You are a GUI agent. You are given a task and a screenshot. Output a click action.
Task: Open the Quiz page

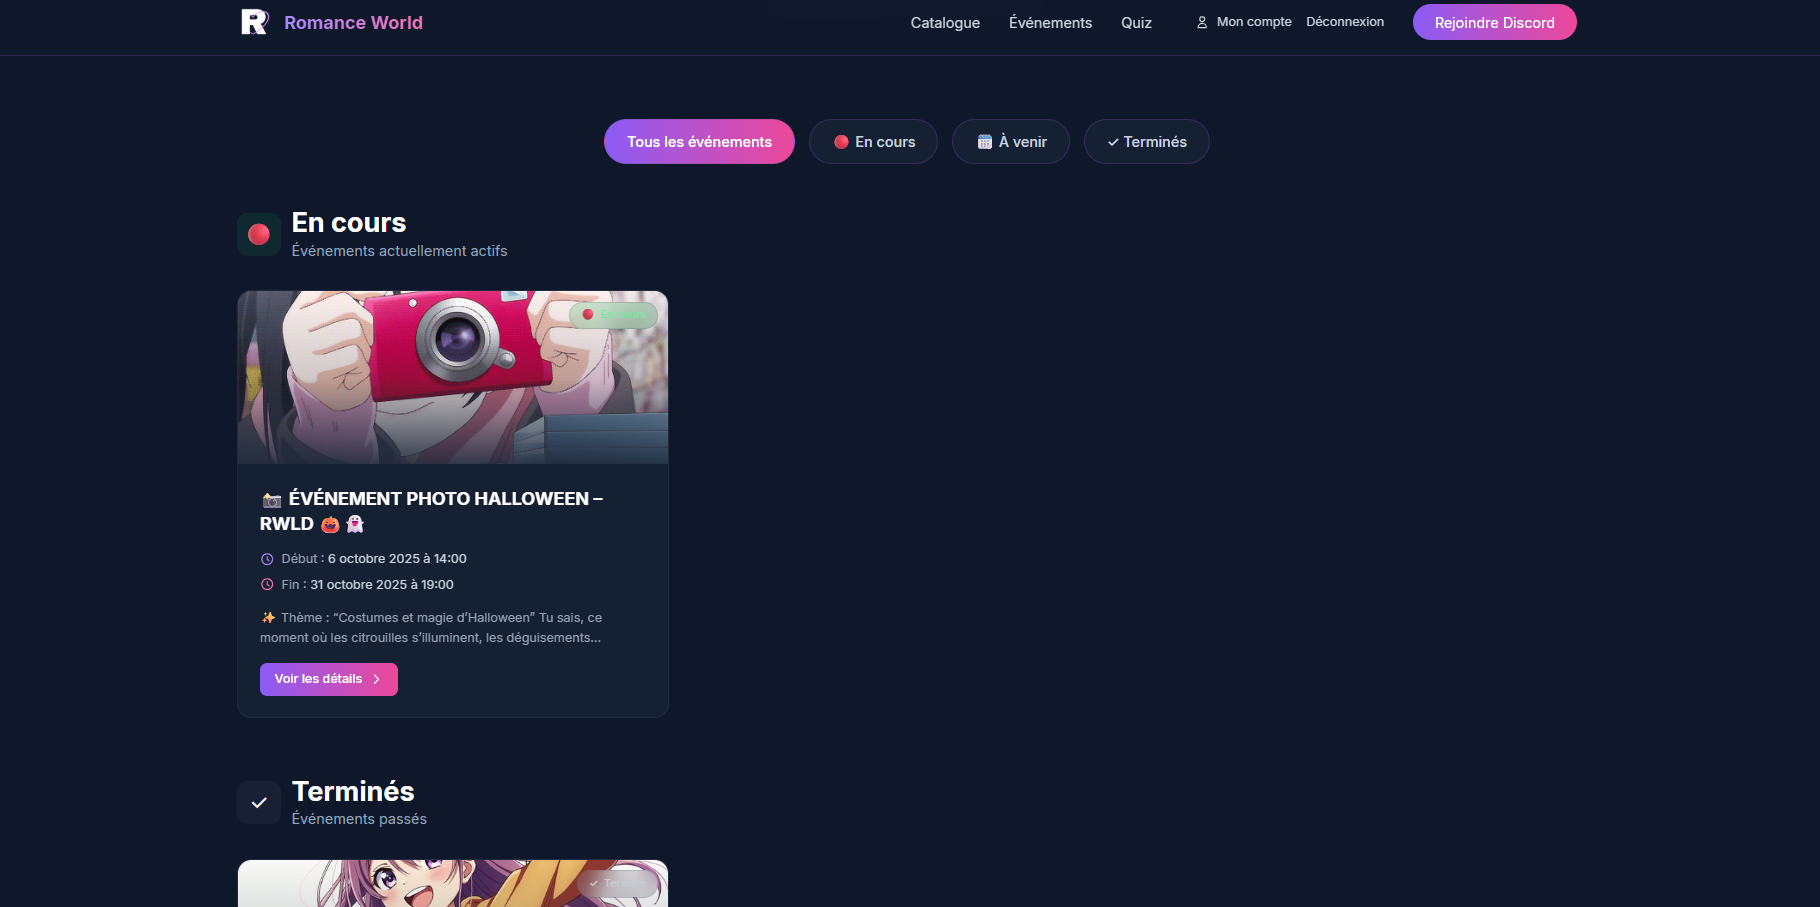(1136, 23)
